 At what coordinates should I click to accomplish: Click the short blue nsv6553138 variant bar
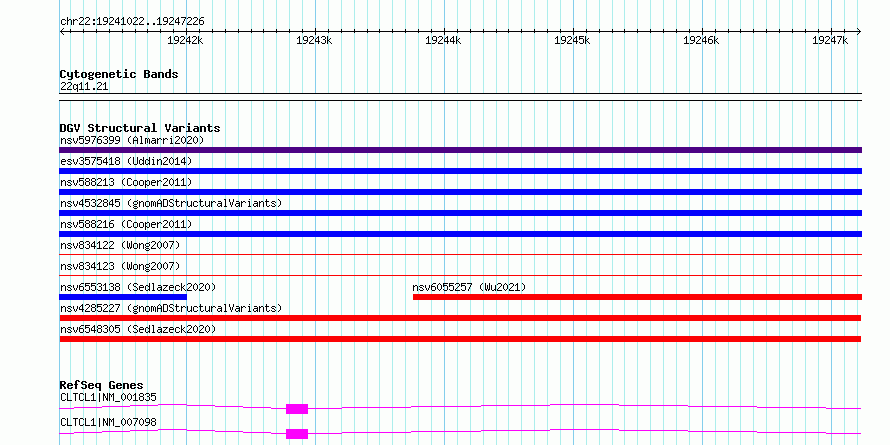pyautogui.click(x=123, y=297)
